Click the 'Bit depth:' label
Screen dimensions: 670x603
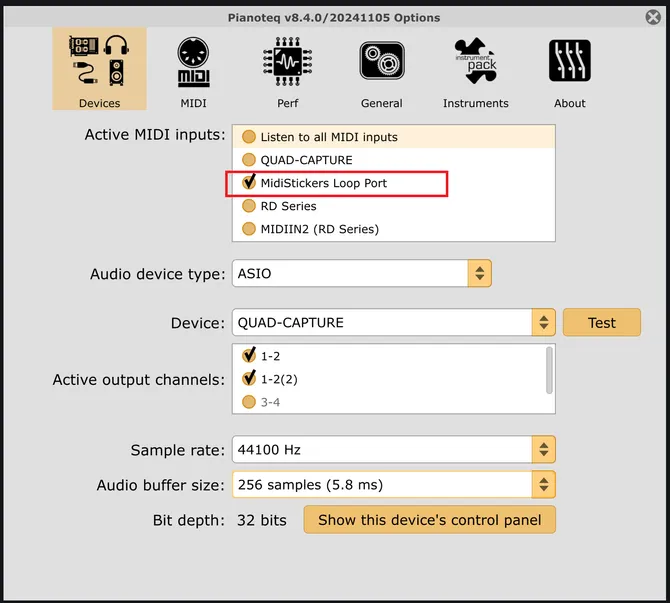coord(188,520)
